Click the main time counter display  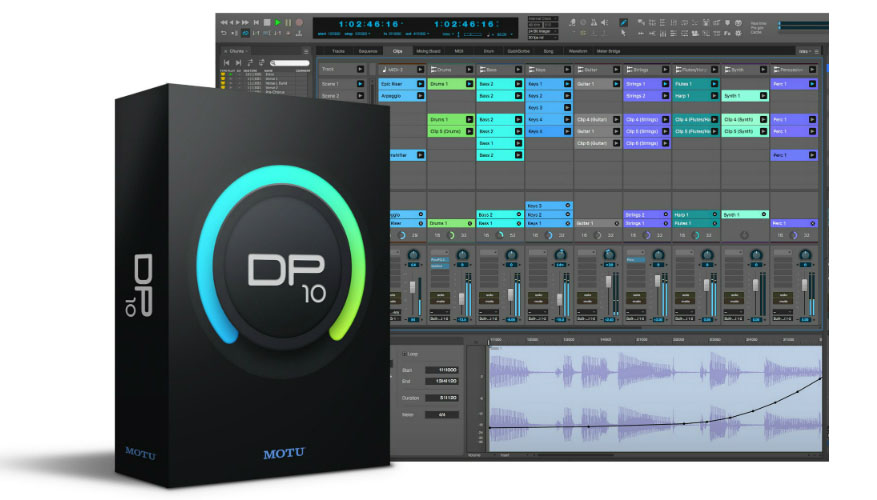[x=369, y=24]
